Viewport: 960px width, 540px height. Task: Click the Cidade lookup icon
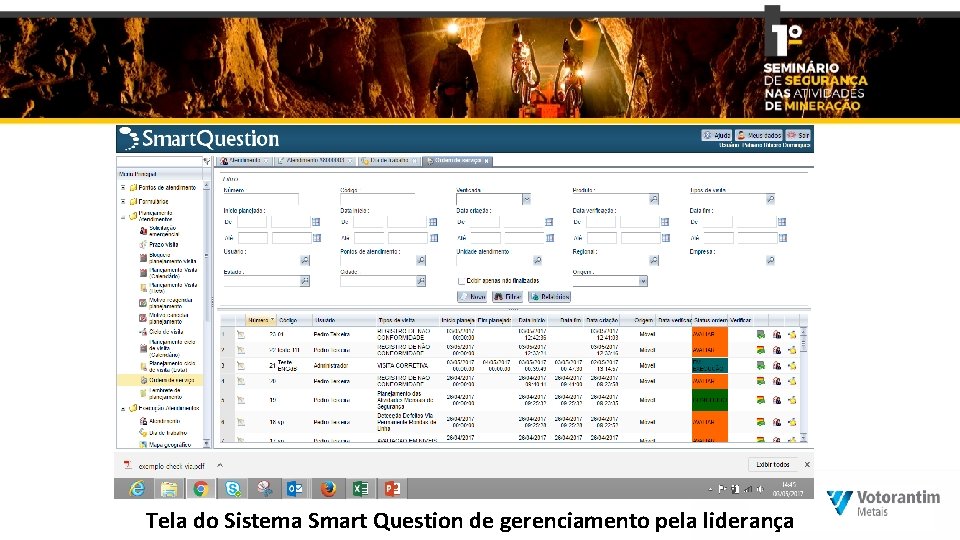[421, 281]
